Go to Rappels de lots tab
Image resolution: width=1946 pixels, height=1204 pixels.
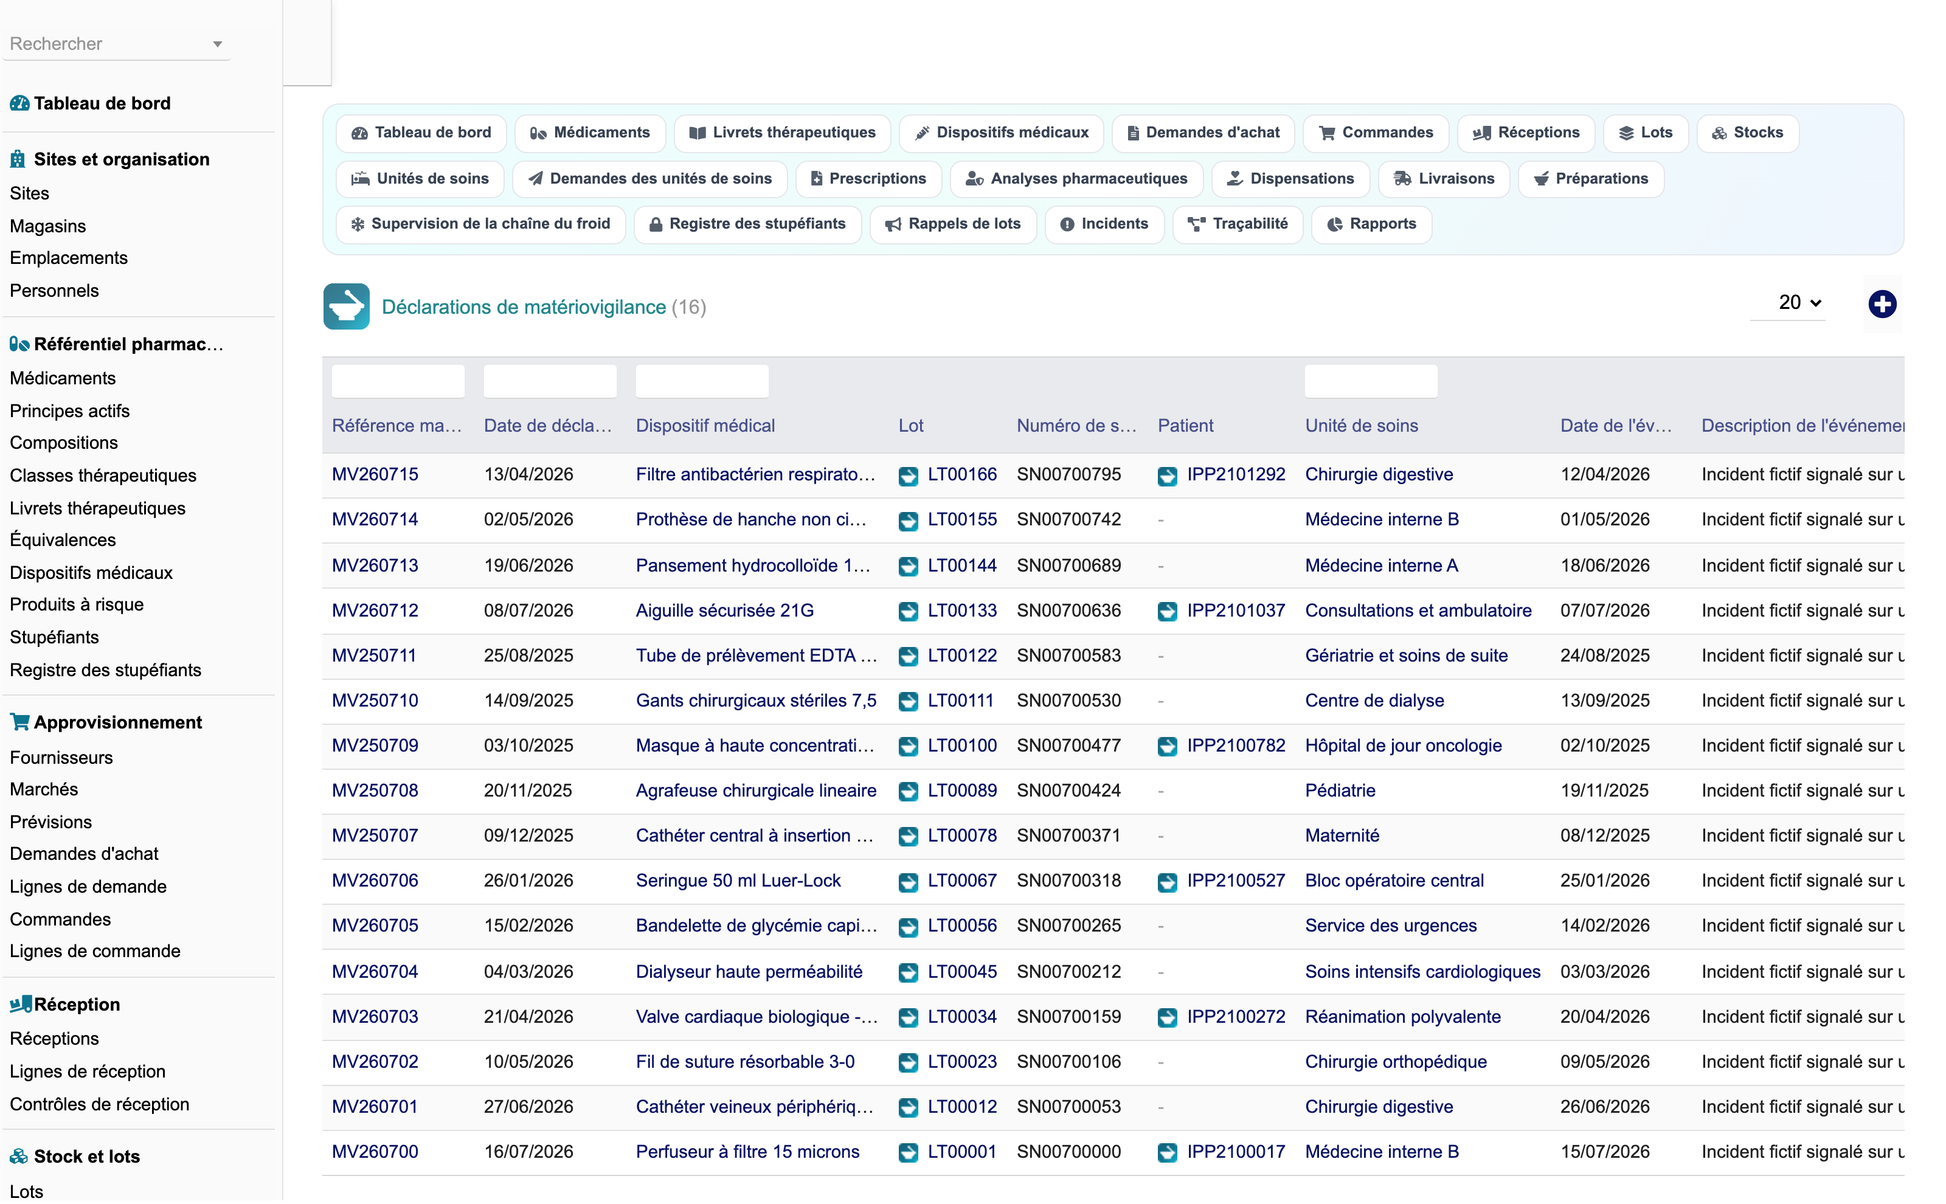pyautogui.click(x=953, y=224)
